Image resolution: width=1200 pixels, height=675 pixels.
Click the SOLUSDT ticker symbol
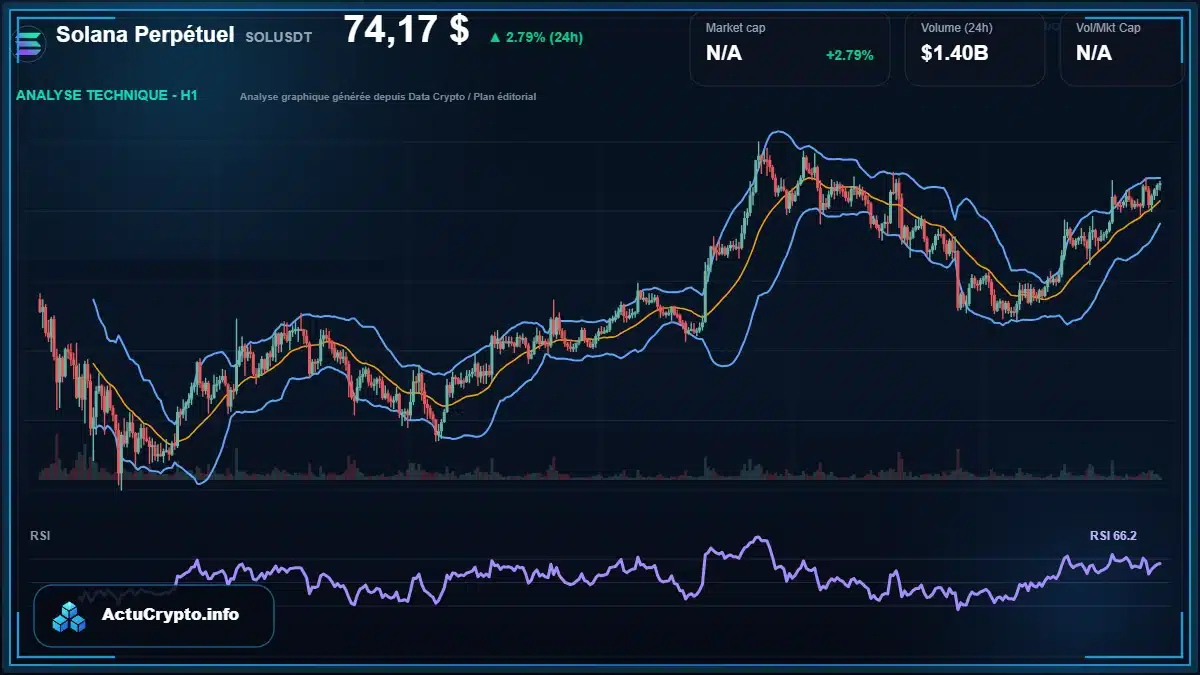(x=278, y=37)
